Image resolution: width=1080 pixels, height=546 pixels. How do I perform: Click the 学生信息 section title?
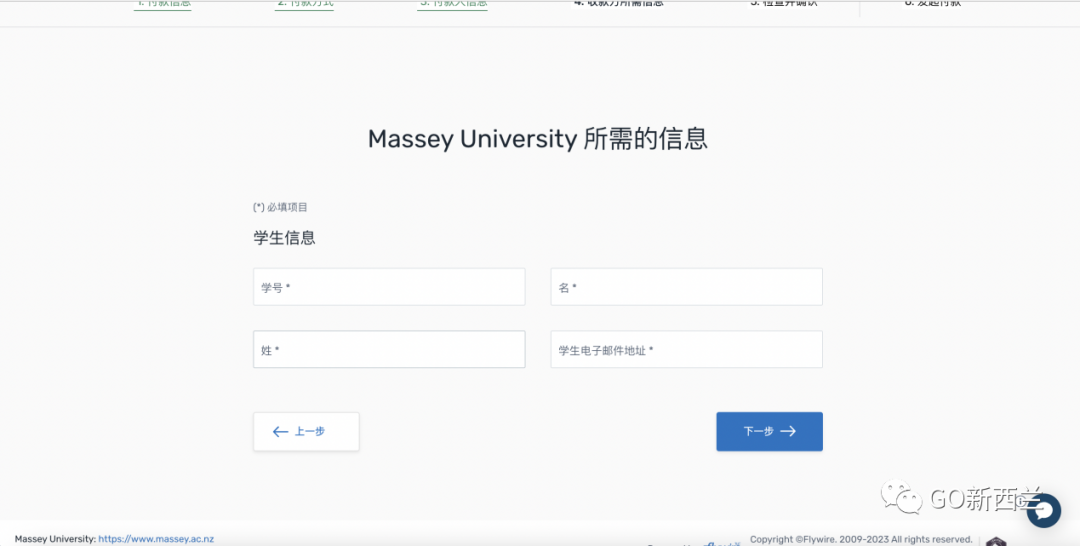coord(284,238)
